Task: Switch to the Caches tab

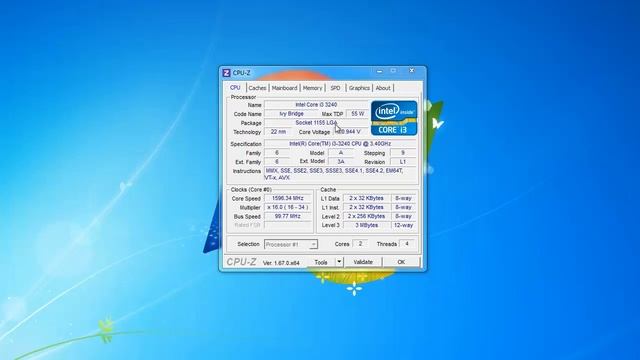Action: (x=257, y=88)
